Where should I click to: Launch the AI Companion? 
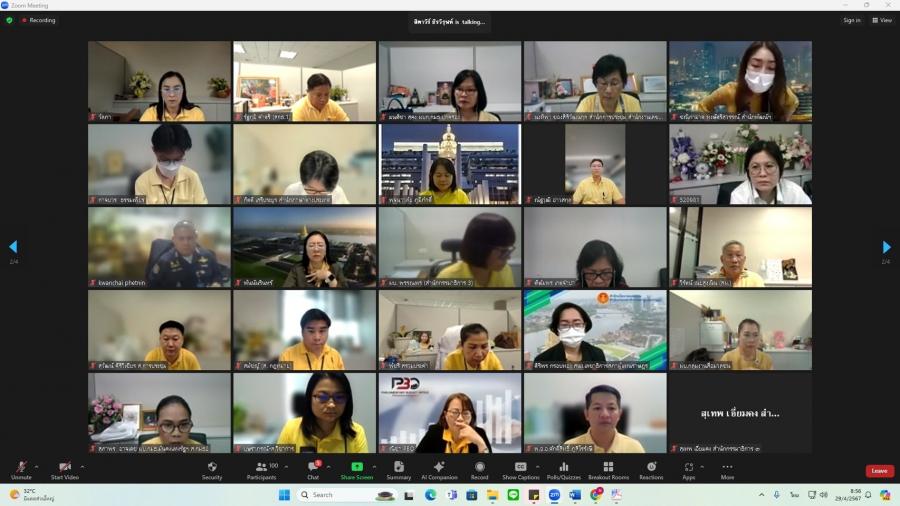click(x=439, y=469)
